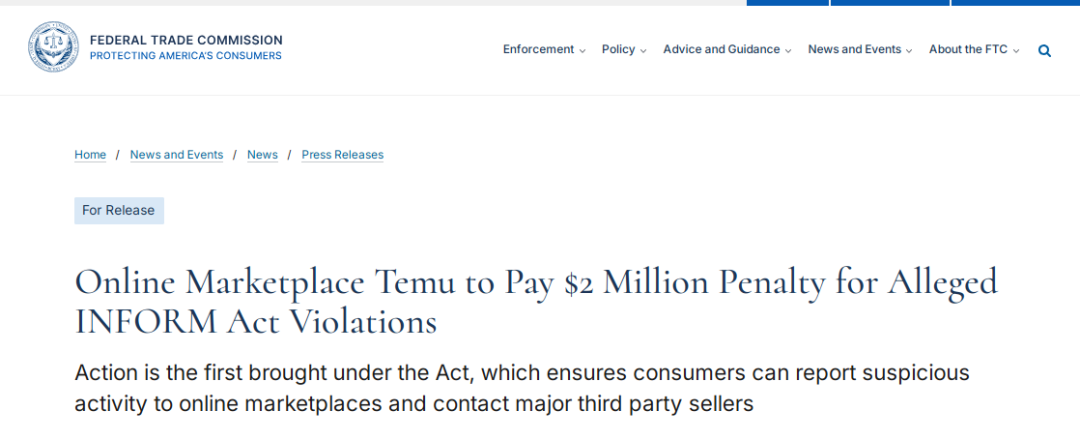Click the Temu penalty headline
The width and height of the screenshot is (1080, 440).
(536, 302)
